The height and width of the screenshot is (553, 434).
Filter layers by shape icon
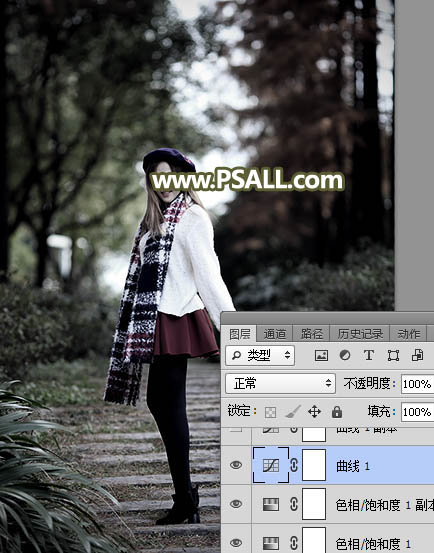[x=393, y=356]
